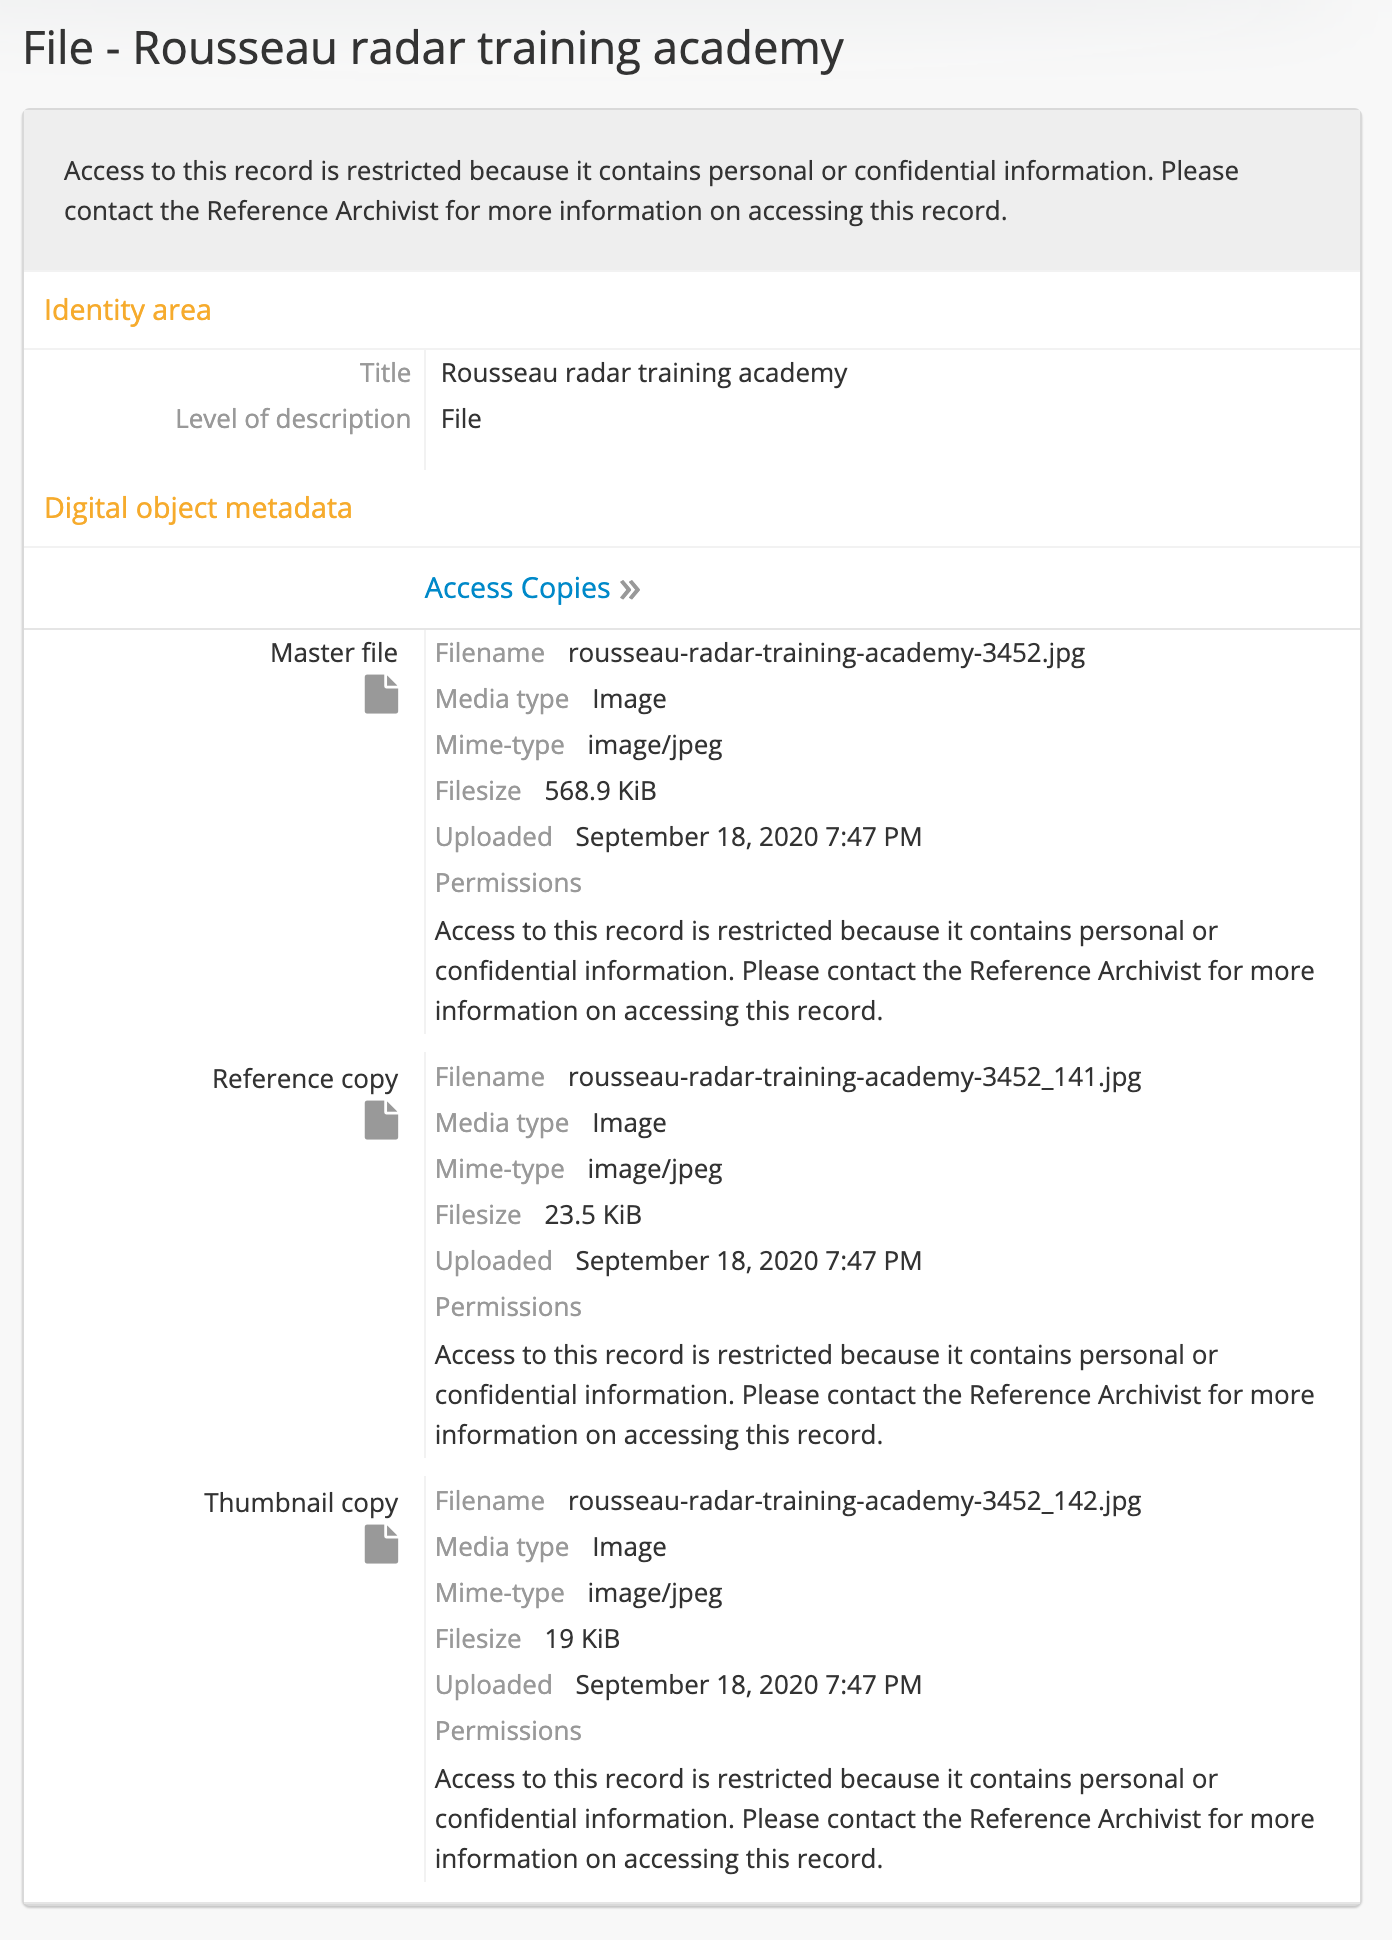
Task: Click the reference filename ending in 3452_141.jpg
Action: [x=854, y=1077]
